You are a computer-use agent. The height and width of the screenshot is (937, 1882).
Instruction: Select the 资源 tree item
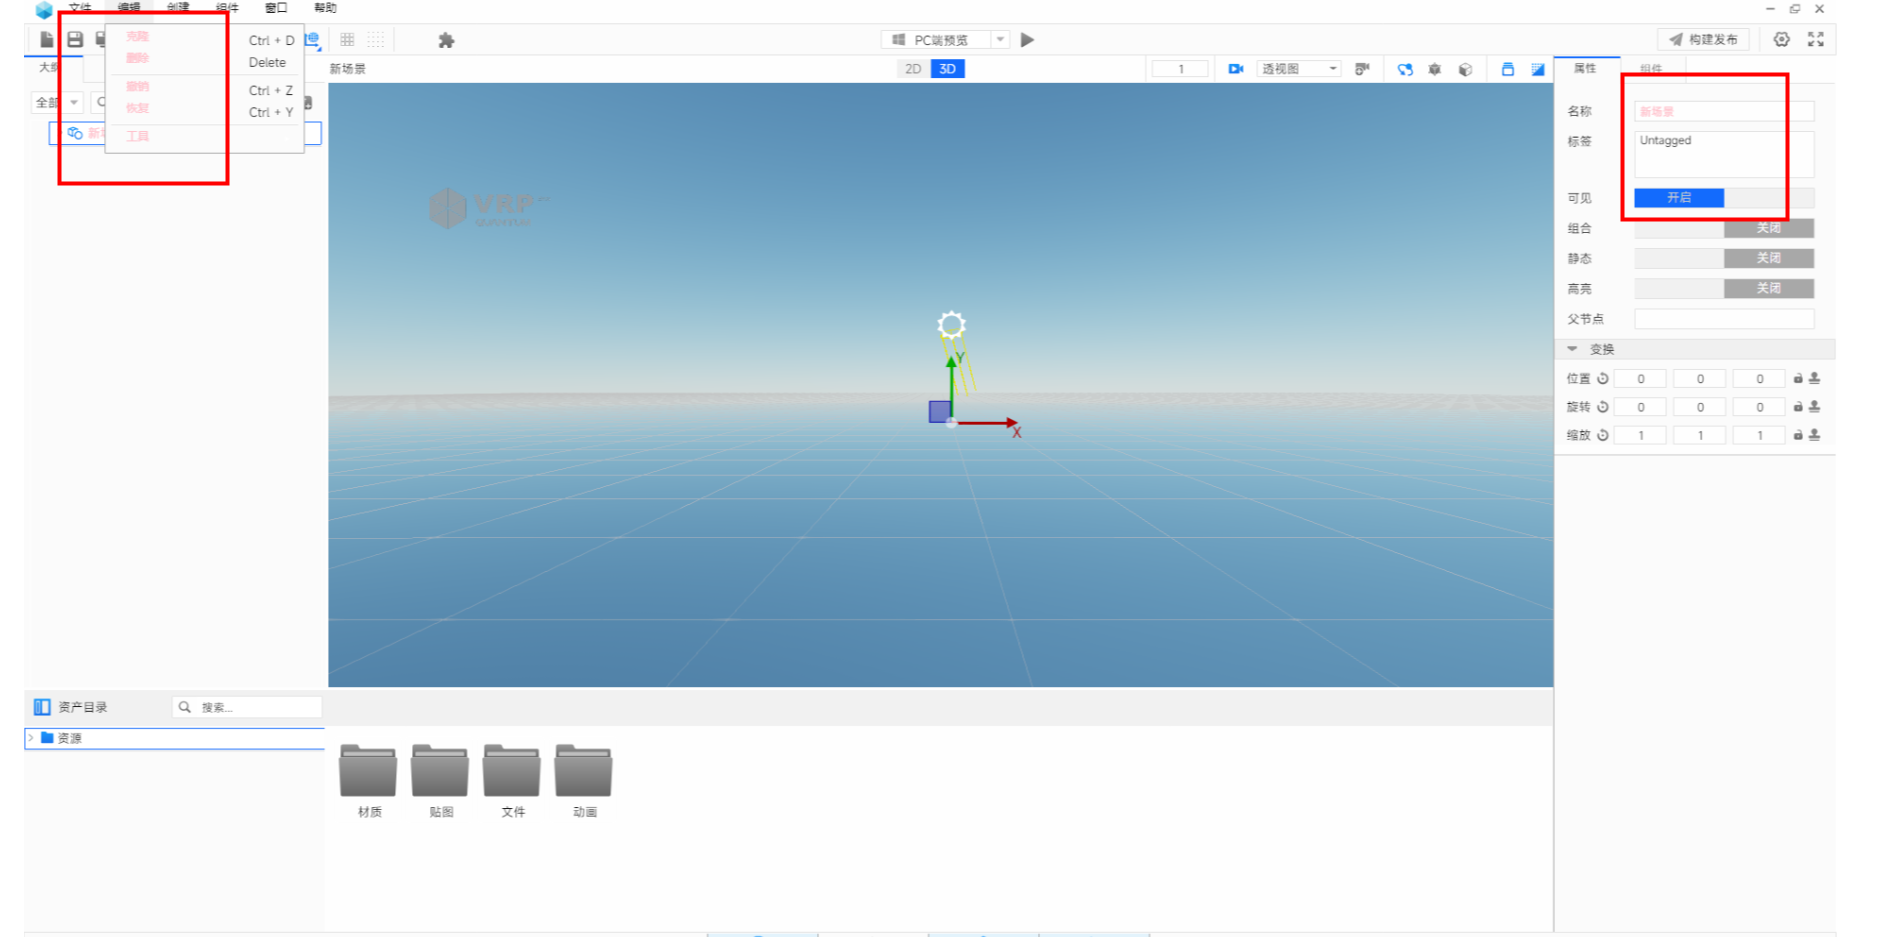pyautogui.click(x=174, y=738)
